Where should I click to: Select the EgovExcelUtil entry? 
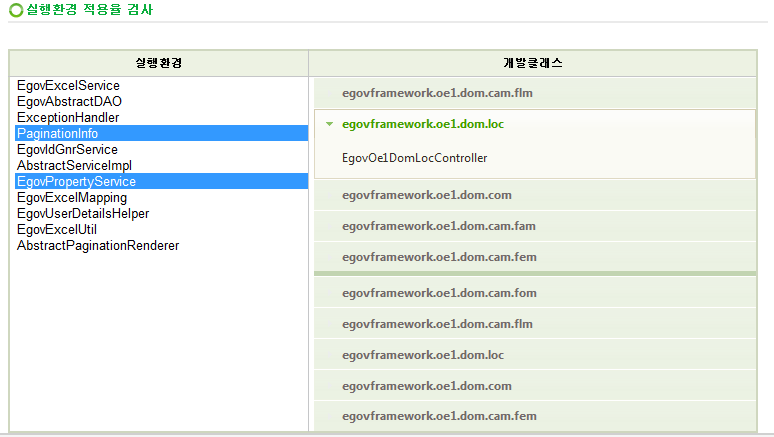coord(57,230)
